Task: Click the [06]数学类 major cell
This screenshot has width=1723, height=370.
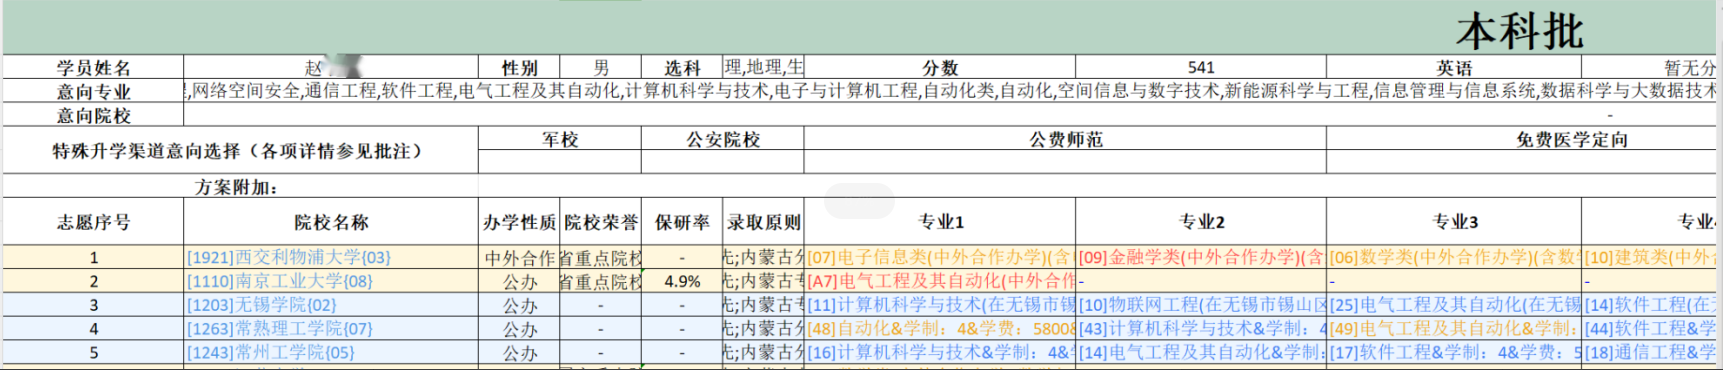Action: [x=1454, y=257]
